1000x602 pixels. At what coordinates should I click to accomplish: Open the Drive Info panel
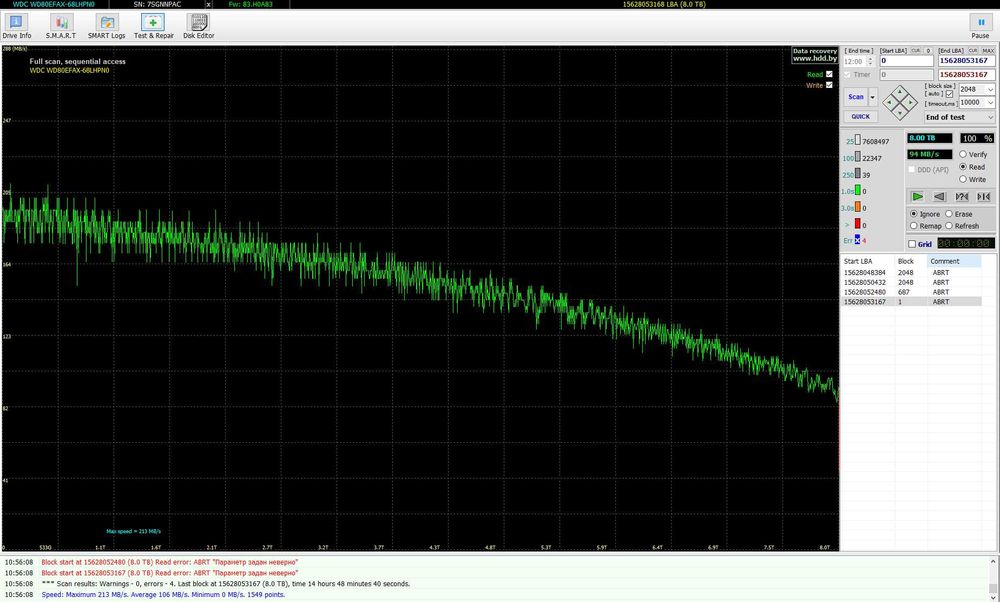pos(17,25)
